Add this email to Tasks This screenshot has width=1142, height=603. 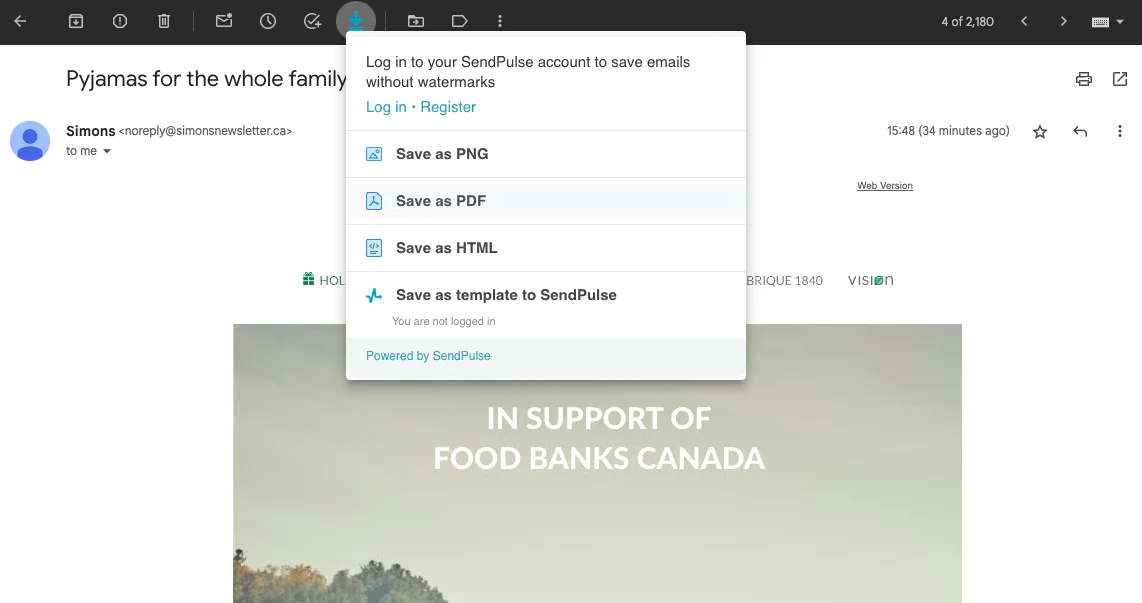tap(312, 20)
